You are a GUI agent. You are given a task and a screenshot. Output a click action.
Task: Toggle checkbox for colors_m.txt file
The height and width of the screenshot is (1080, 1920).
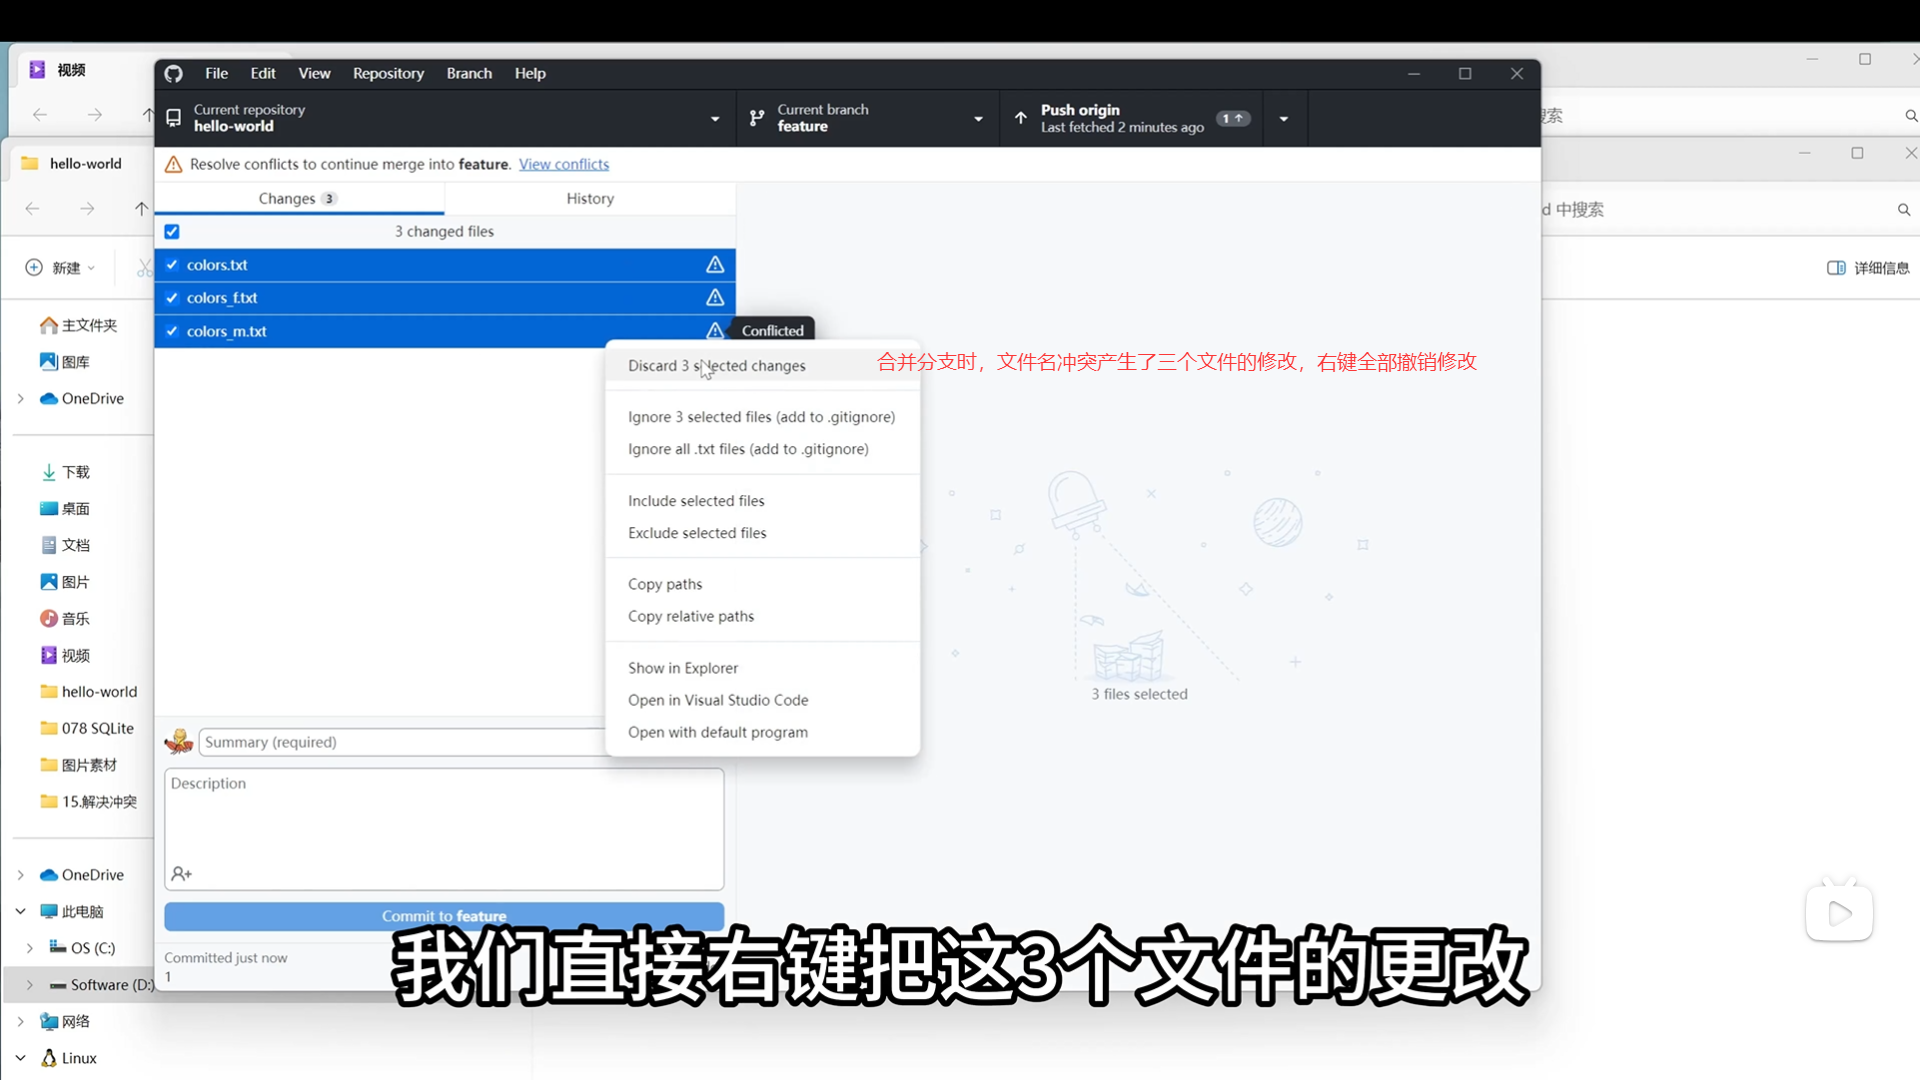172,331
